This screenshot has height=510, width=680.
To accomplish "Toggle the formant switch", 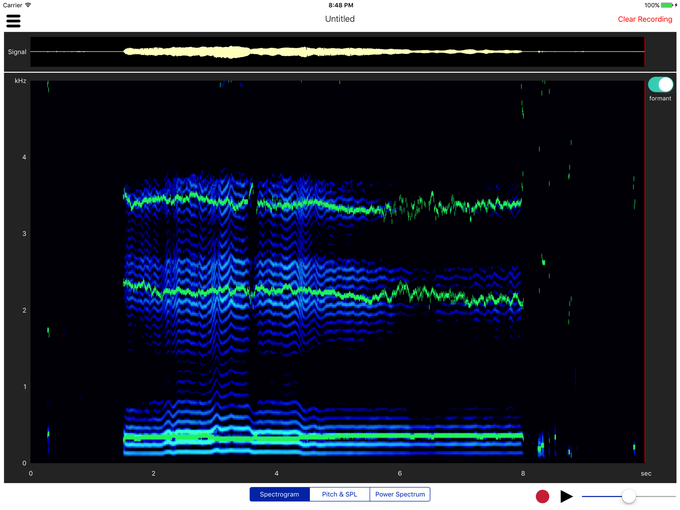I will click(x=660, y=86).
